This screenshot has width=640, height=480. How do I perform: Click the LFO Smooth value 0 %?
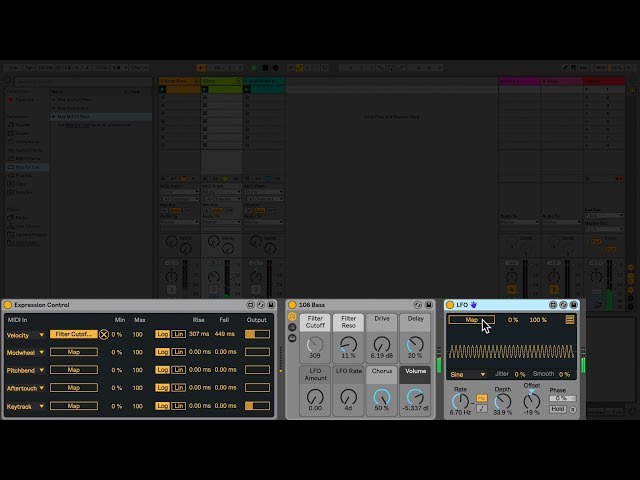(x=564, y=374)
